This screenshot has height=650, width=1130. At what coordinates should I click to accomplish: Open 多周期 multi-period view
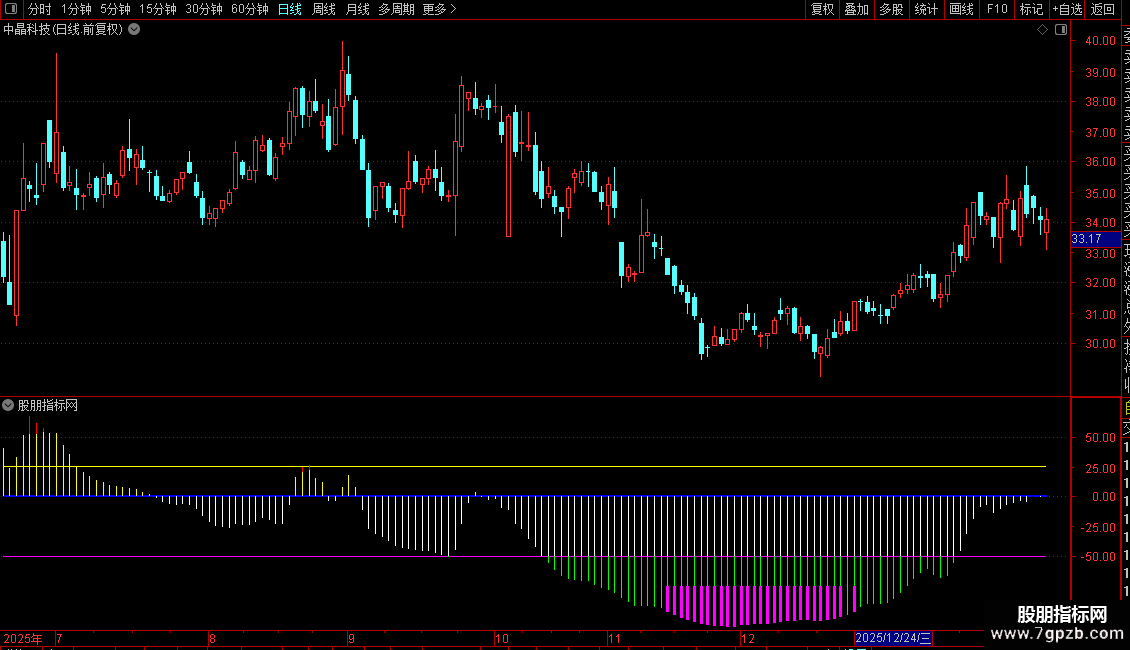(x=396, y=9)
